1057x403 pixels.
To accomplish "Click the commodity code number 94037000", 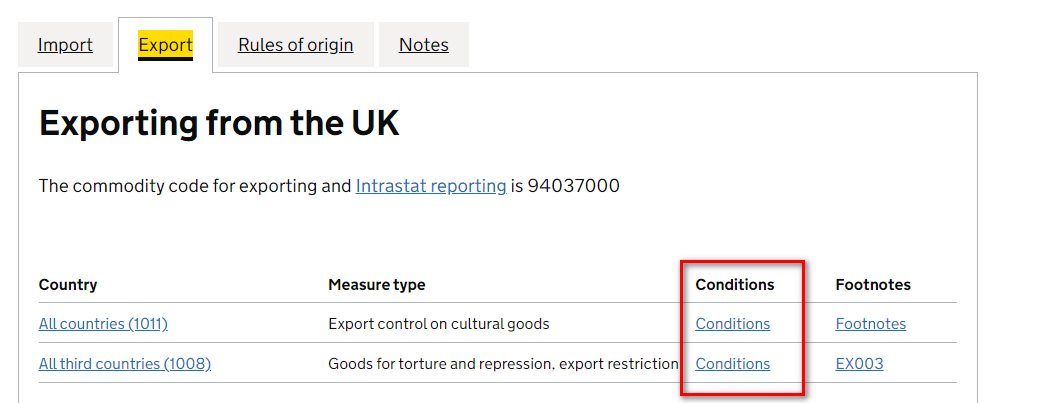I will [574, 186].
